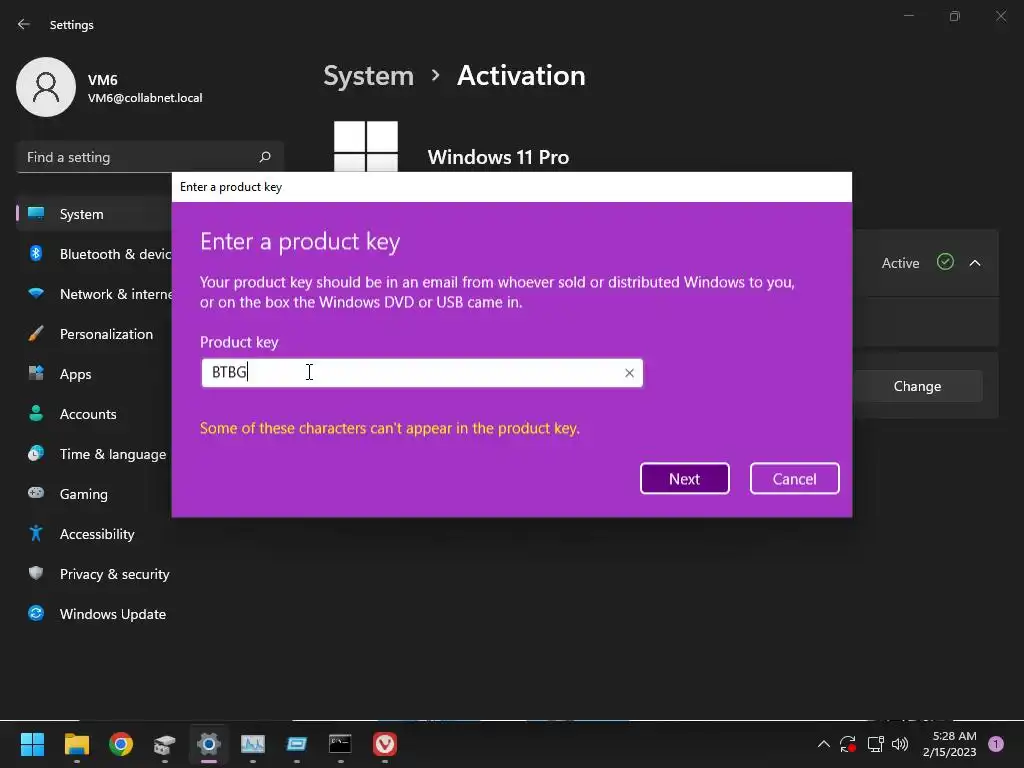1024x768 pixels.
Task: Click the Personalization paintbrush icon
Action: [36, 334]
